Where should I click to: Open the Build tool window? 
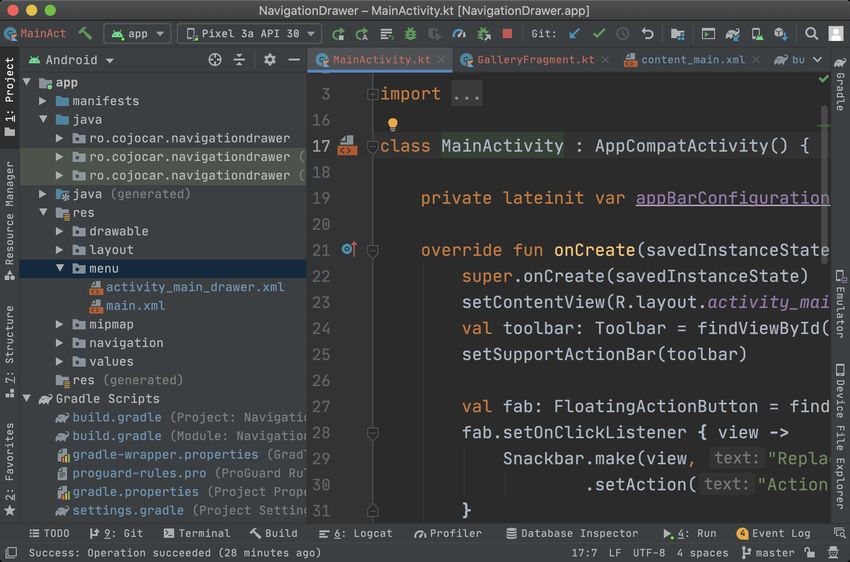[274, 533]
